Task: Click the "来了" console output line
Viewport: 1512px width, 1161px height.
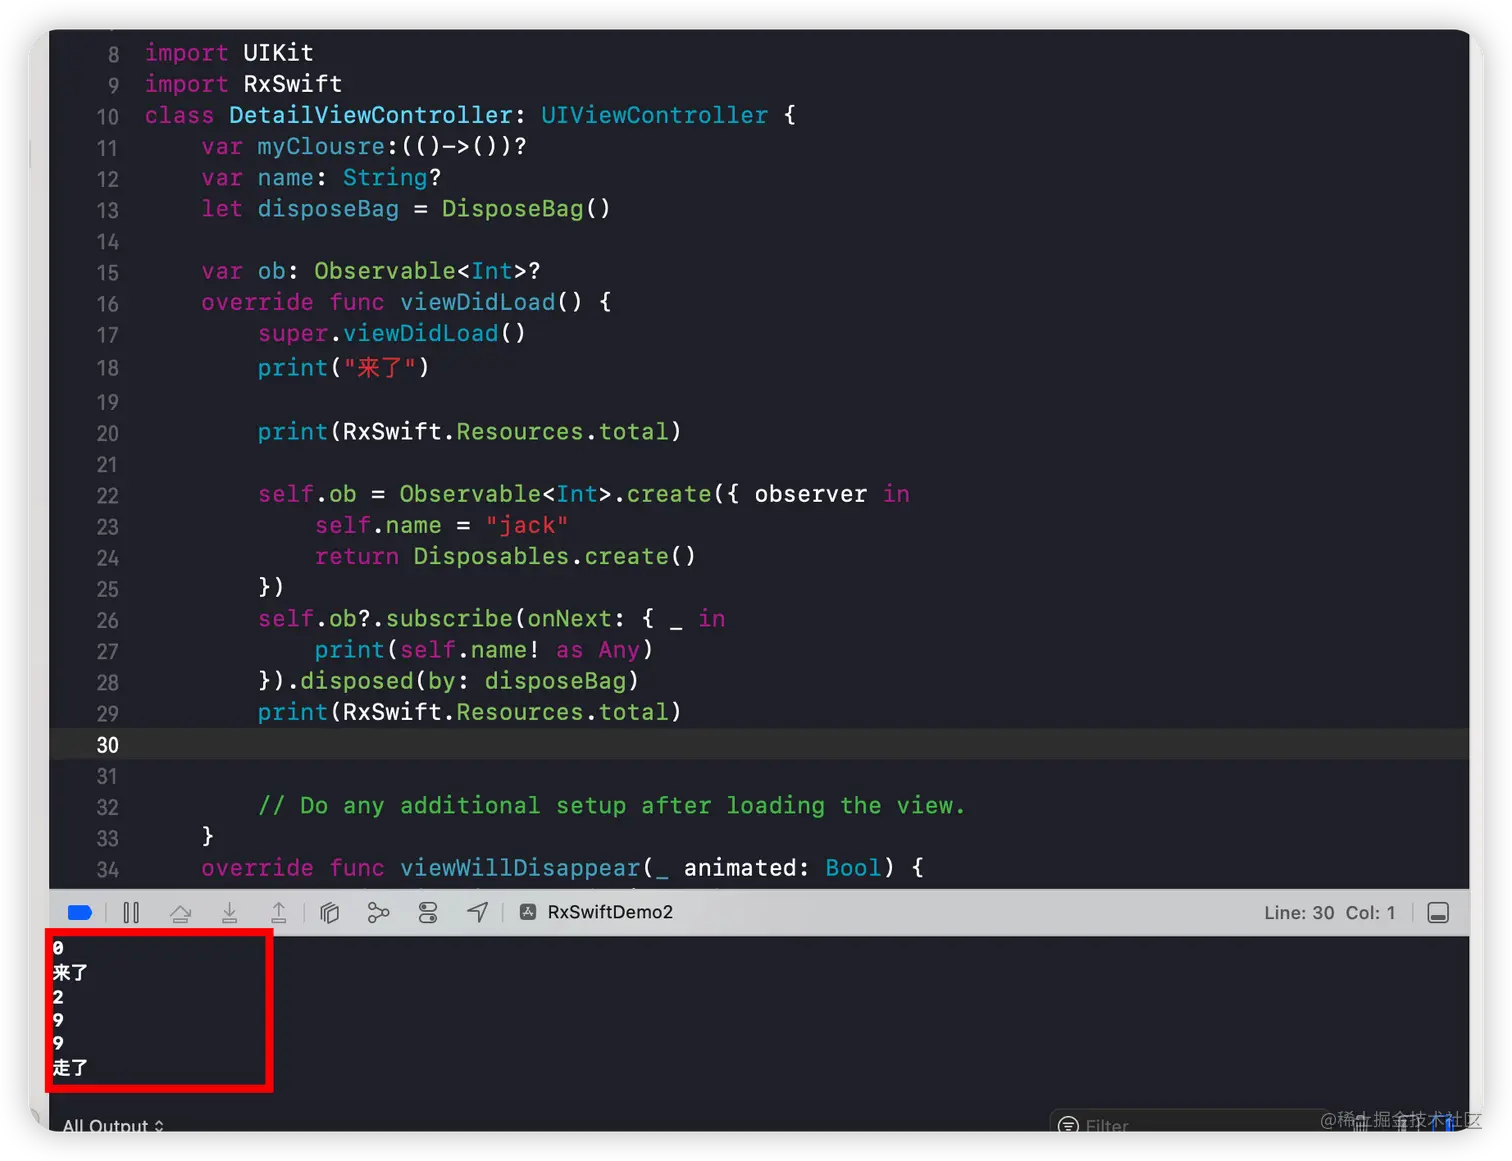Action: pos(70,972)
